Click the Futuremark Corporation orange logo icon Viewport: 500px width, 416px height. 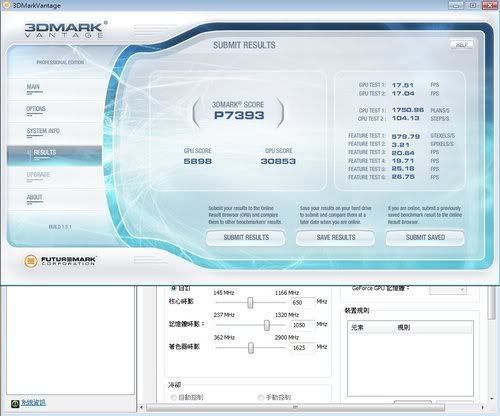31,261
